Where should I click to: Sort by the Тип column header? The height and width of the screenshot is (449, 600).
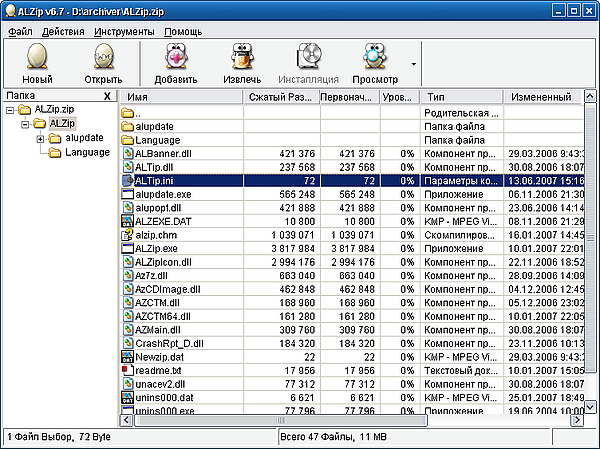460,97
